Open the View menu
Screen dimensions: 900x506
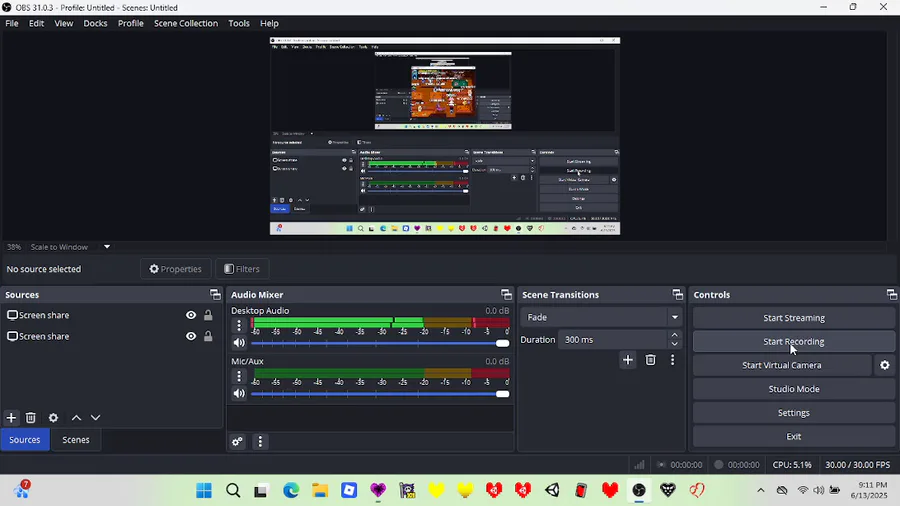64,24
